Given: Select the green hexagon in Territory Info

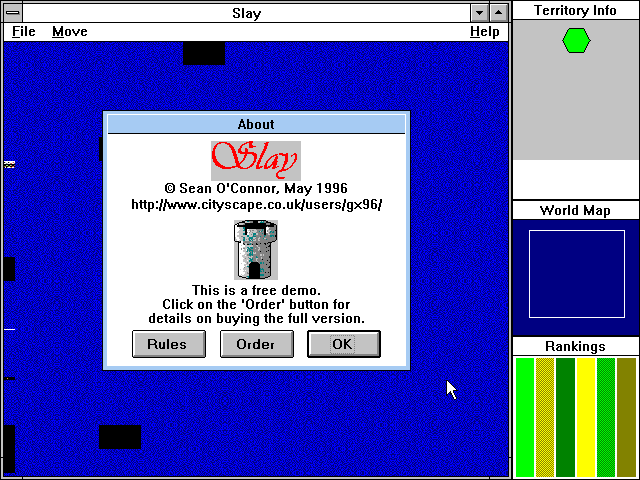Looking at the screenshot, I should (x=576, y=40).
